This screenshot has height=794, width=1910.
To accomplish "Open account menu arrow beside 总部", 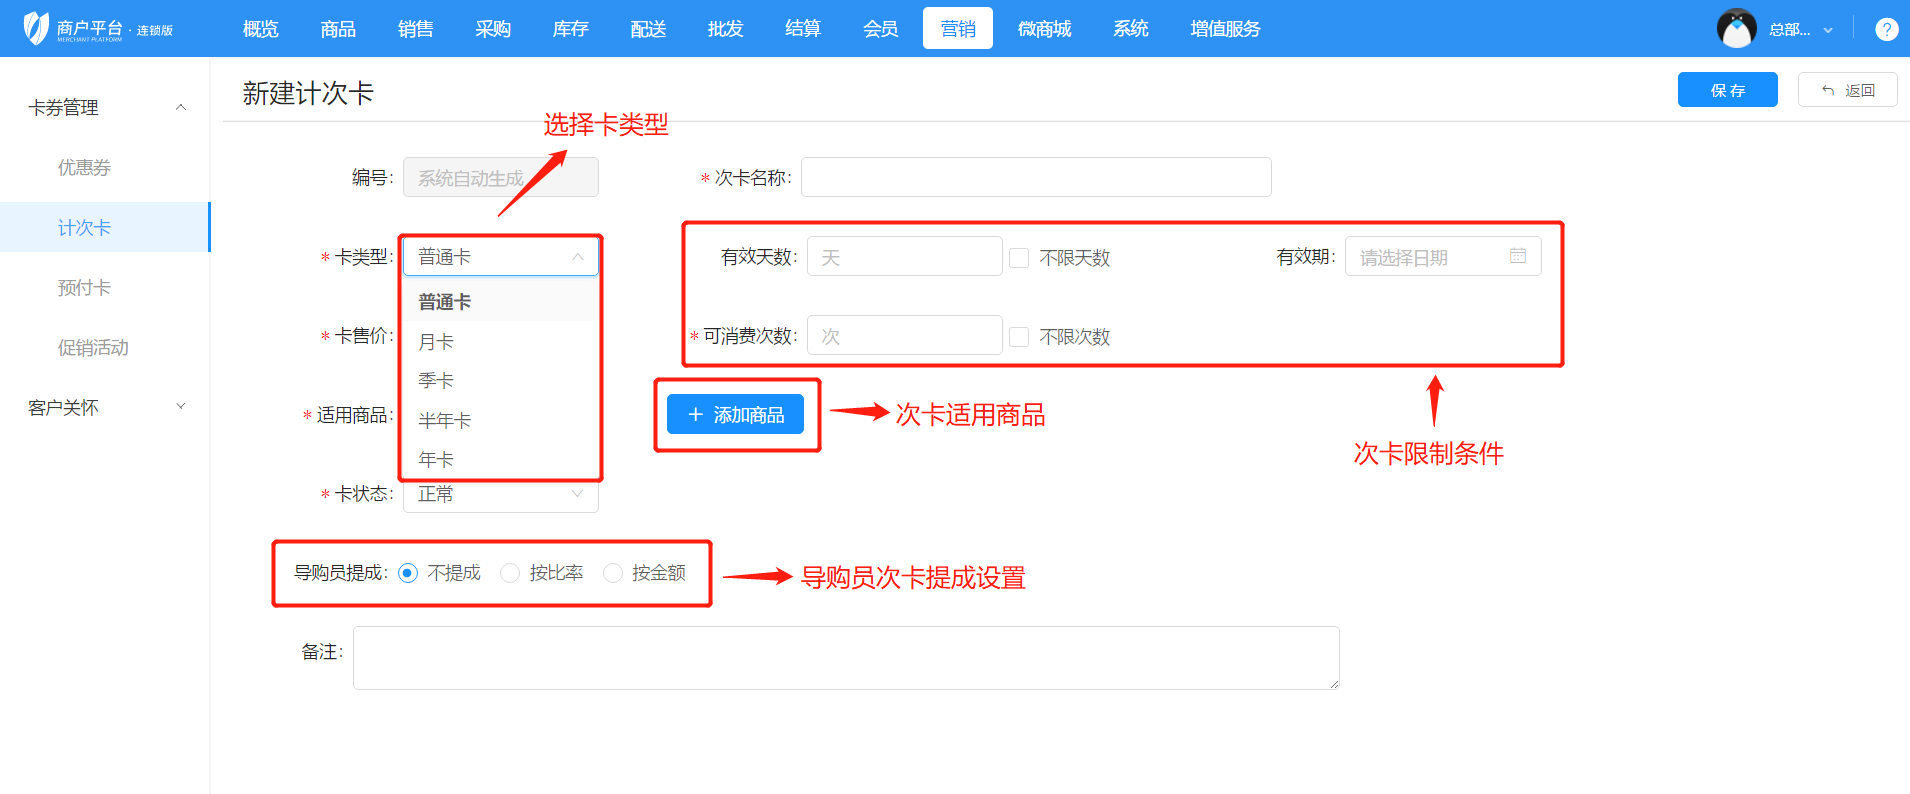I will (x=1828, y=30).
